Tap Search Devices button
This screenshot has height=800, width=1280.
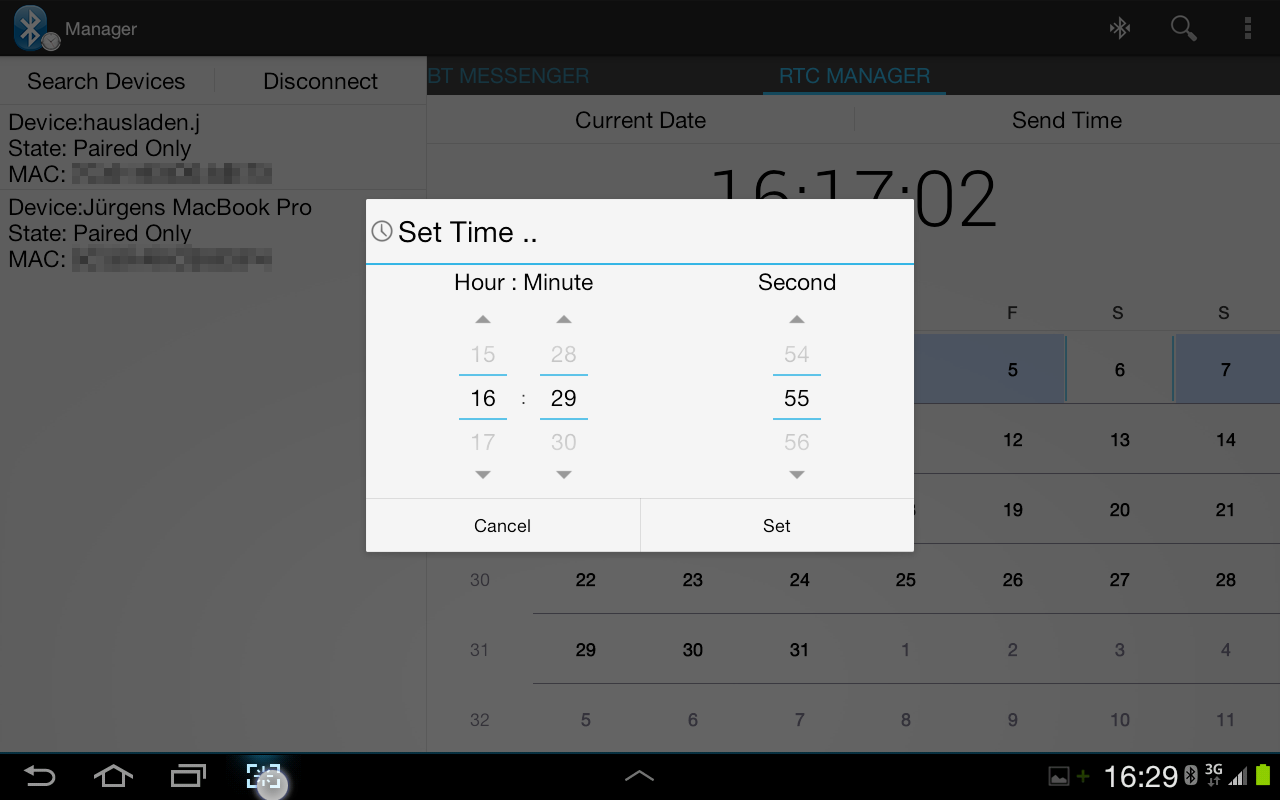point(106,81)
